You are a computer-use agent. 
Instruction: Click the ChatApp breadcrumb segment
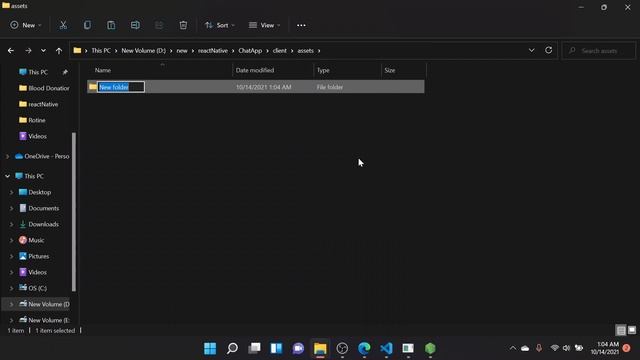(250, 51)
